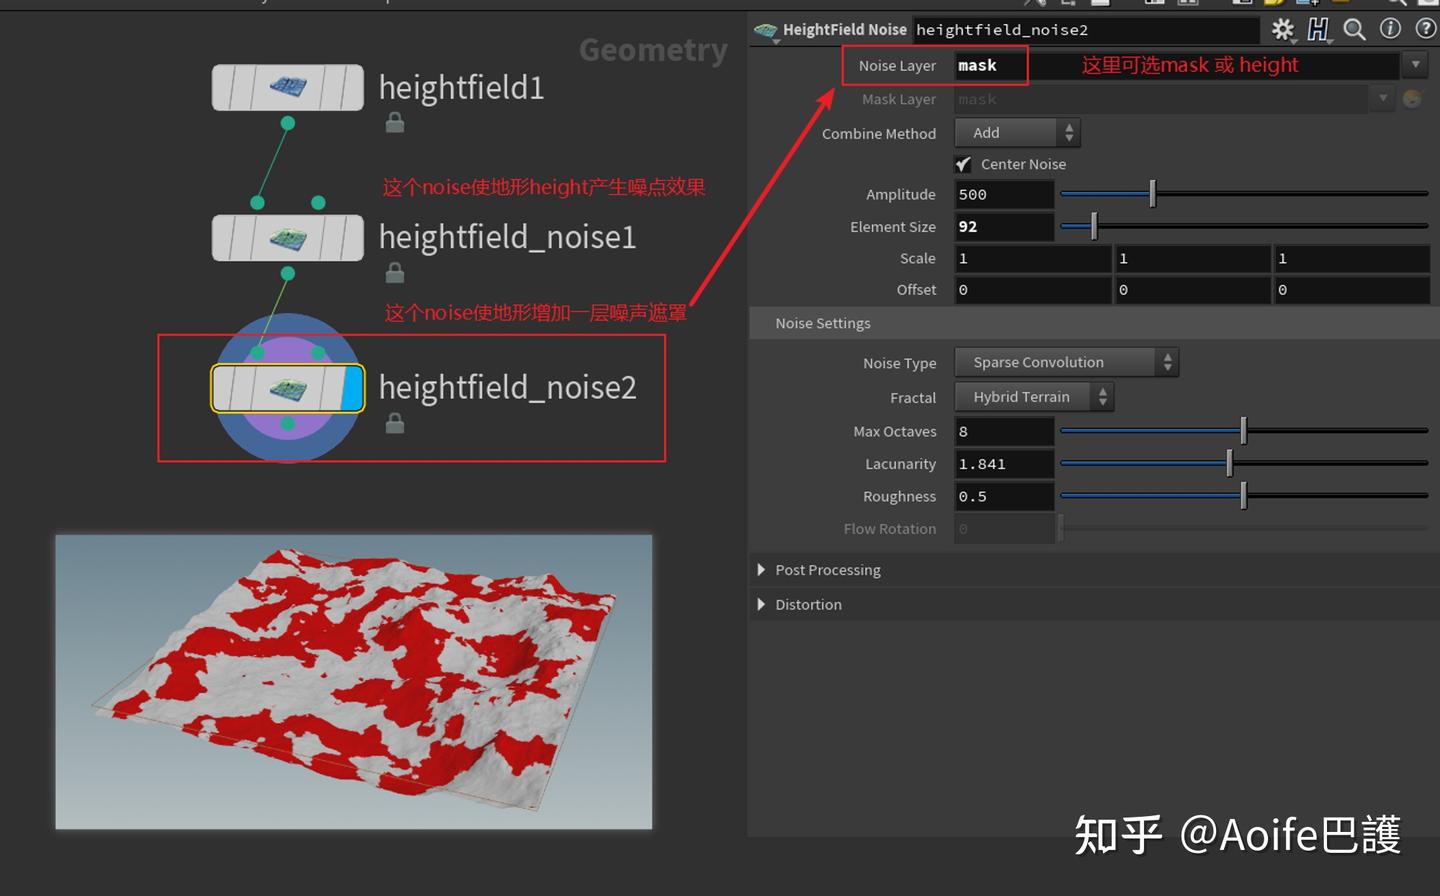Image resolution: width=1440 pixels, height=896 pixels.
Task: Toggle the Center Noise checkbox
Action: point(963,164)
